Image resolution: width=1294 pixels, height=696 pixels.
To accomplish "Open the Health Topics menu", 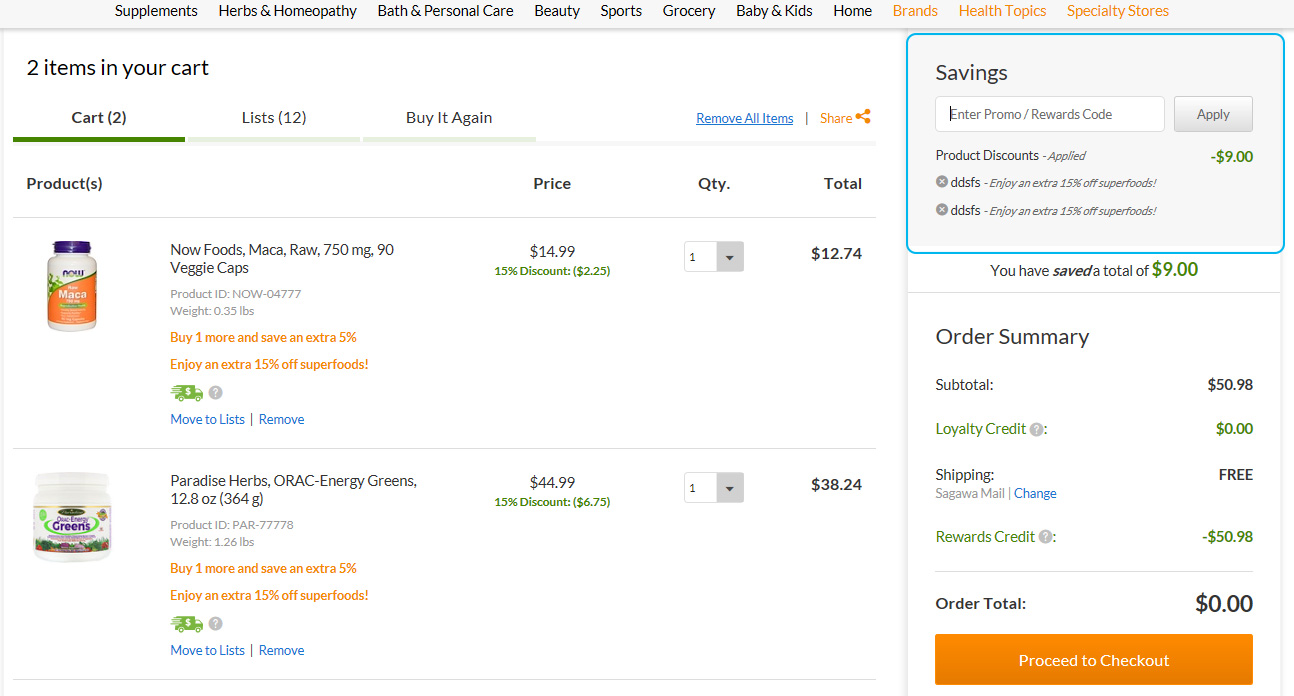I will coord(1002,11).
